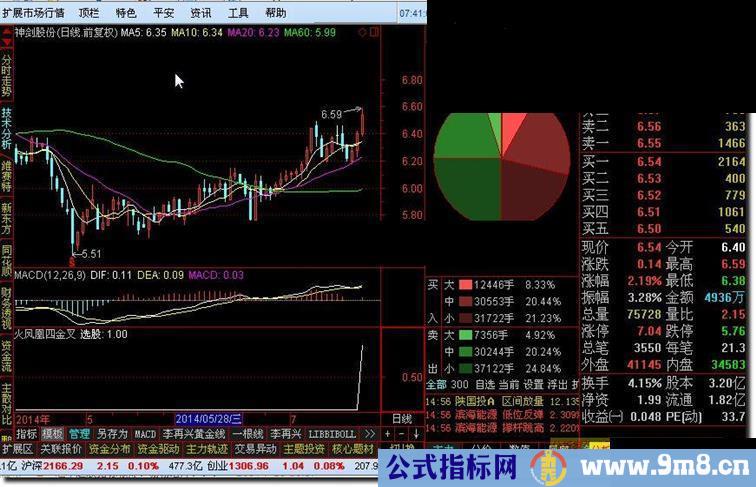The width and height of the screenshot is (756, 487).
Task: Click the 卖大 green legend swatch
Action: [465, 335]
